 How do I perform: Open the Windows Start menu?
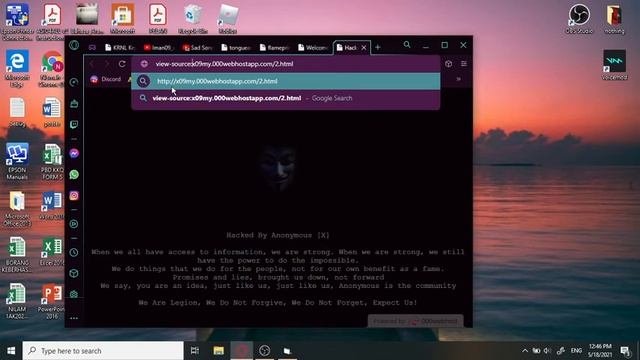click(x=11, y=351)
